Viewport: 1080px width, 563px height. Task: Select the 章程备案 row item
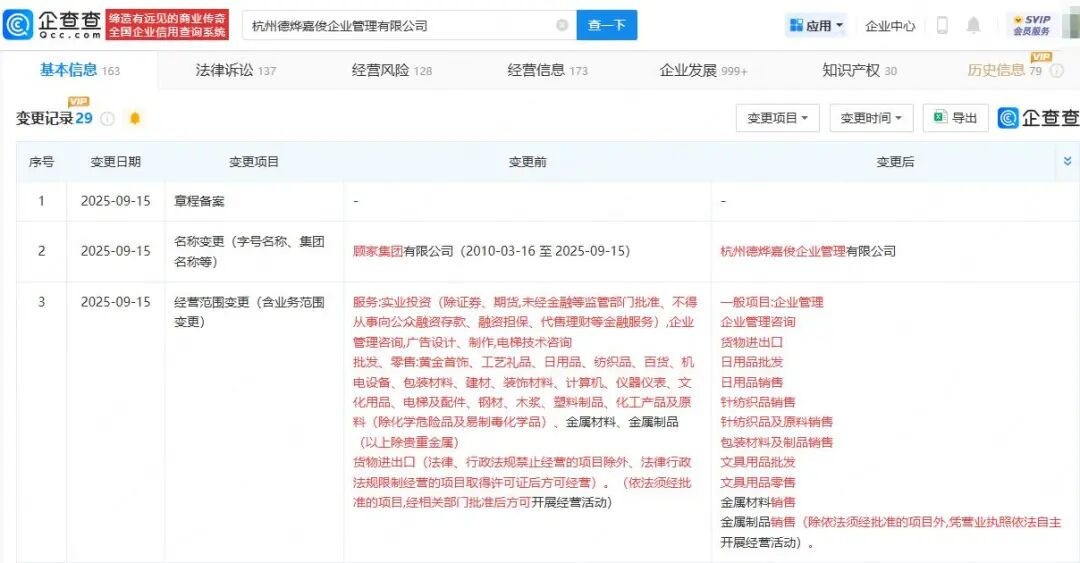[199, 201]
